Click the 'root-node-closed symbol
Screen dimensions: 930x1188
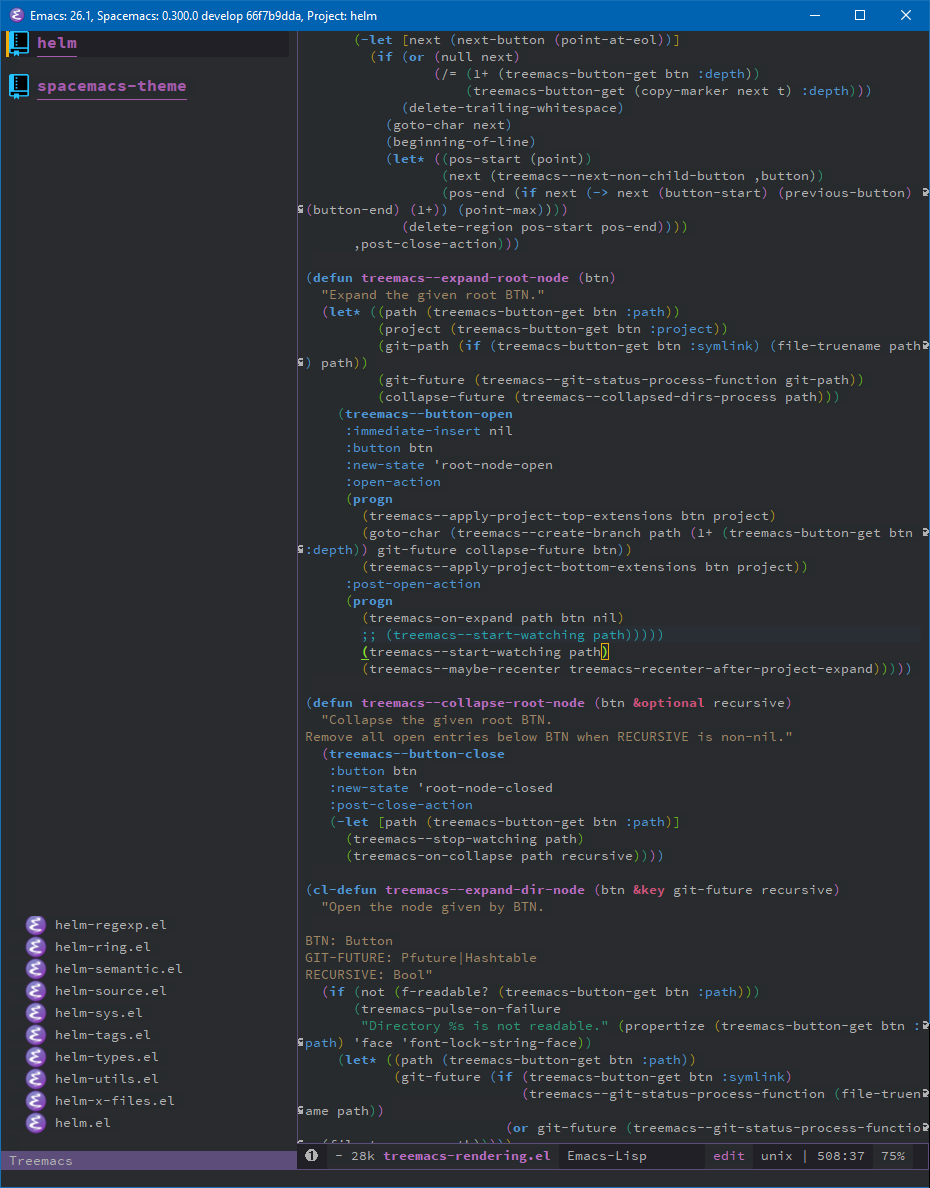click(485, 788)
